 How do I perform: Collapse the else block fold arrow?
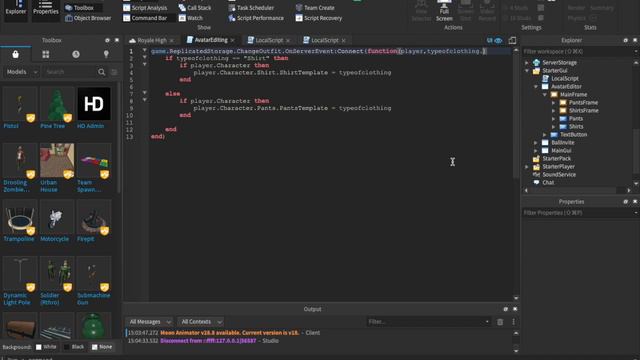pos(144,93)
